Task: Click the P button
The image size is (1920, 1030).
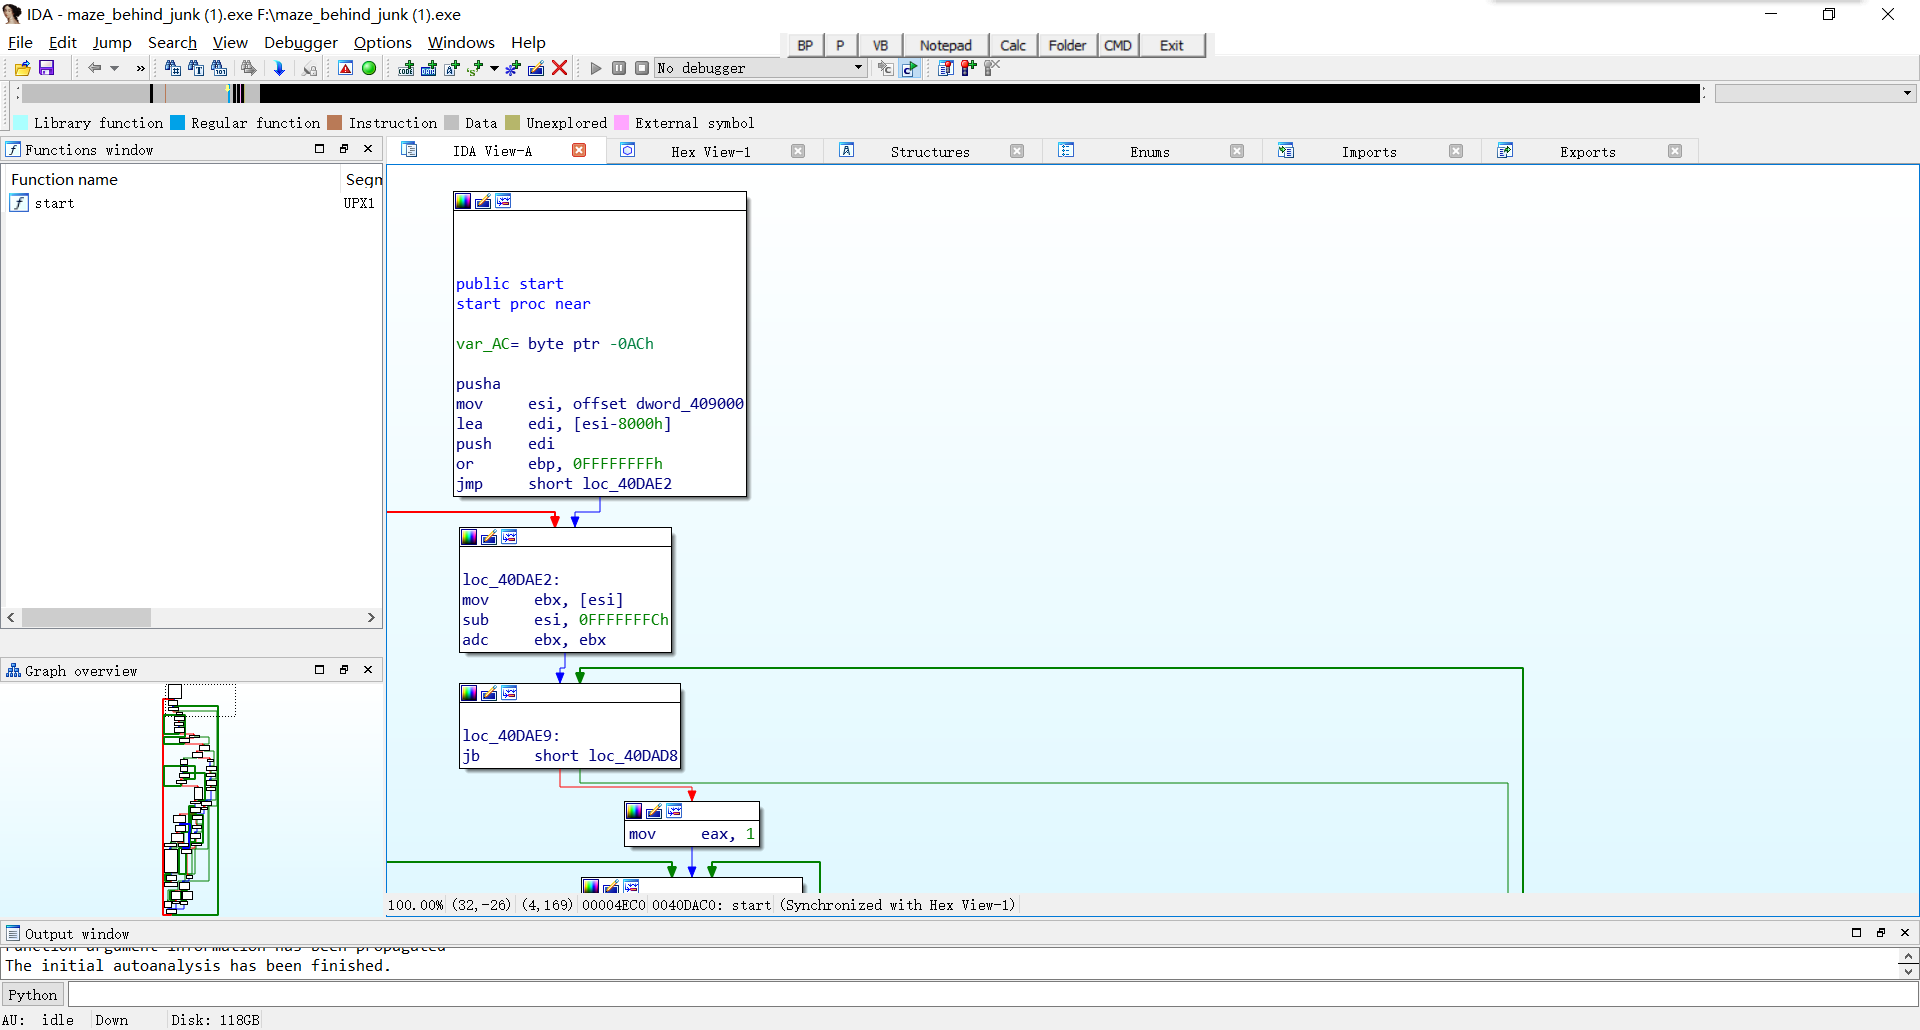Action: pos(840,45)
